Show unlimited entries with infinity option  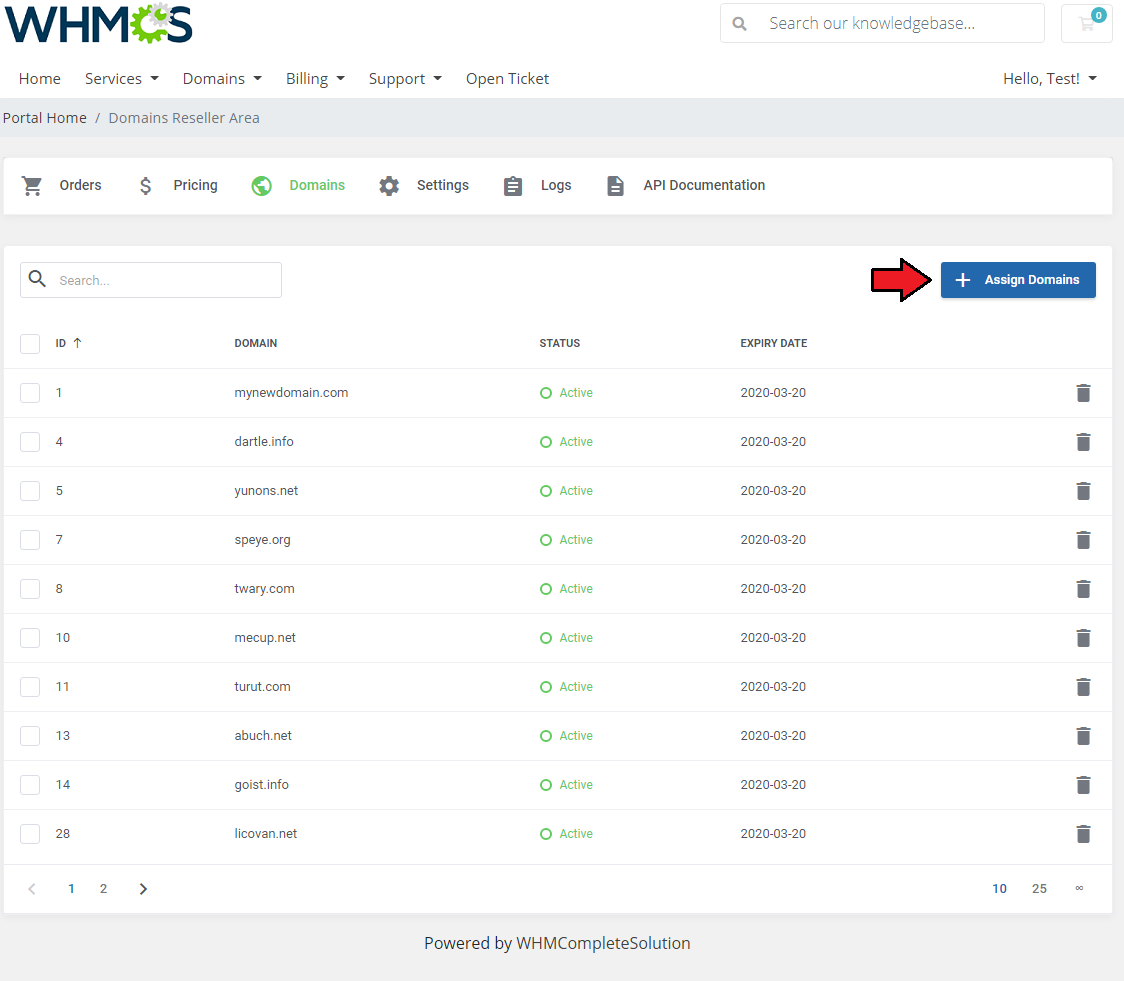[x=1079, y=889]
